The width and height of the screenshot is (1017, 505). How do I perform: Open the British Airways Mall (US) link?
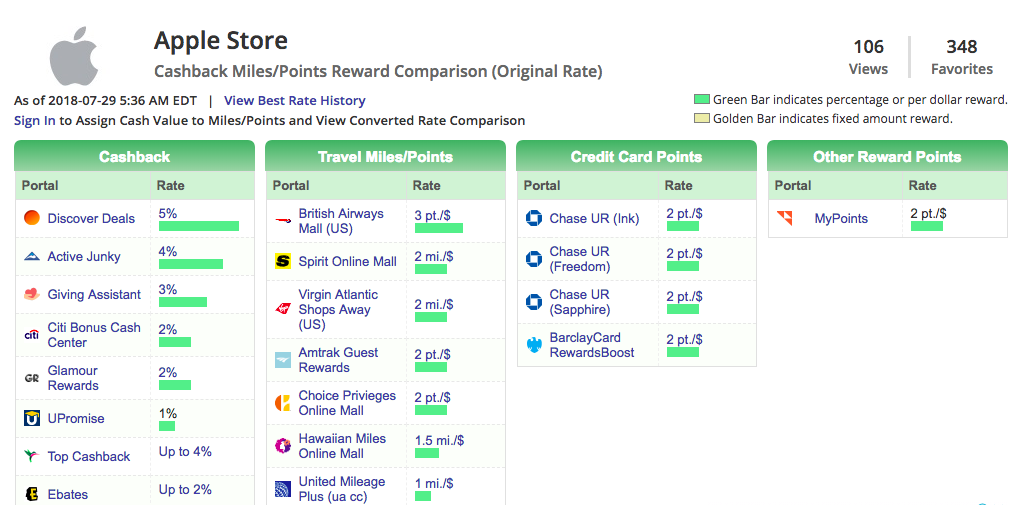click(x=341, y=221)
